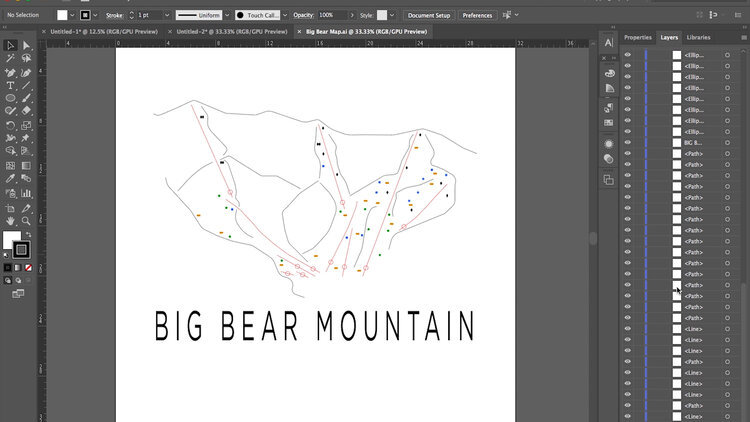The height and width of the screenshot is (422, 750).
Task: Close the Untitled-2* document tab
Action: tap(170, 32)
